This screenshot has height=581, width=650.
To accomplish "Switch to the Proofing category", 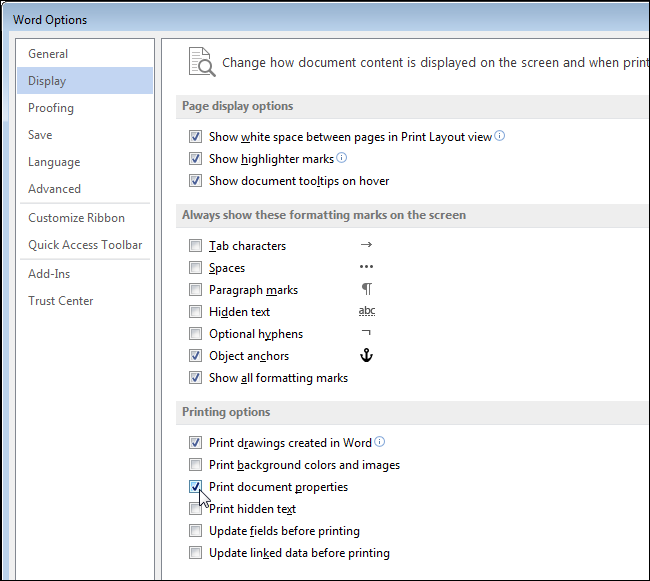I will coord(51,108).
